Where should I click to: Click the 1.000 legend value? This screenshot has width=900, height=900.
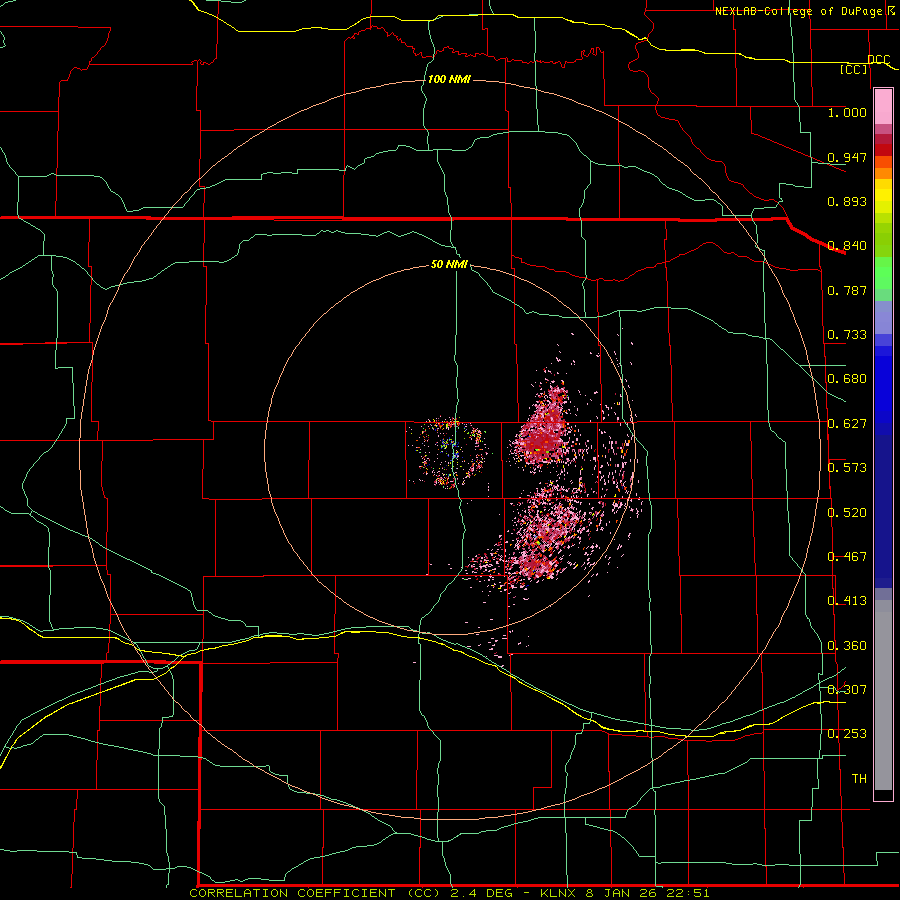click(847, 112)
